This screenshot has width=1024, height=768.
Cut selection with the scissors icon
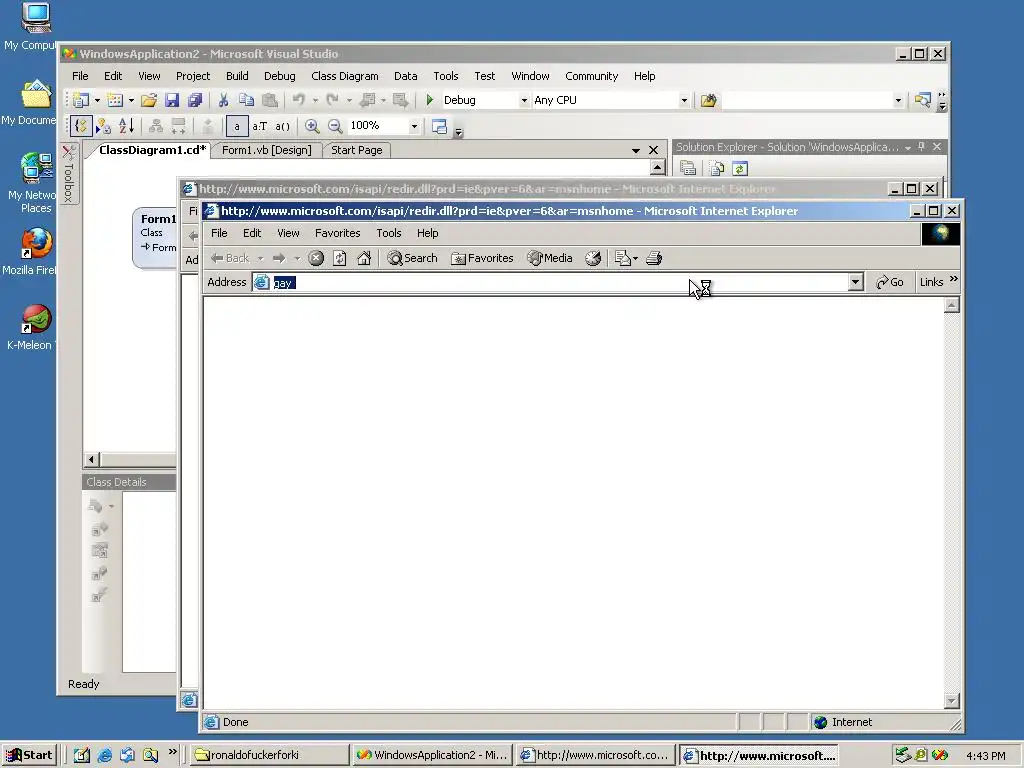pyautogui.click(x=223, y=100)
